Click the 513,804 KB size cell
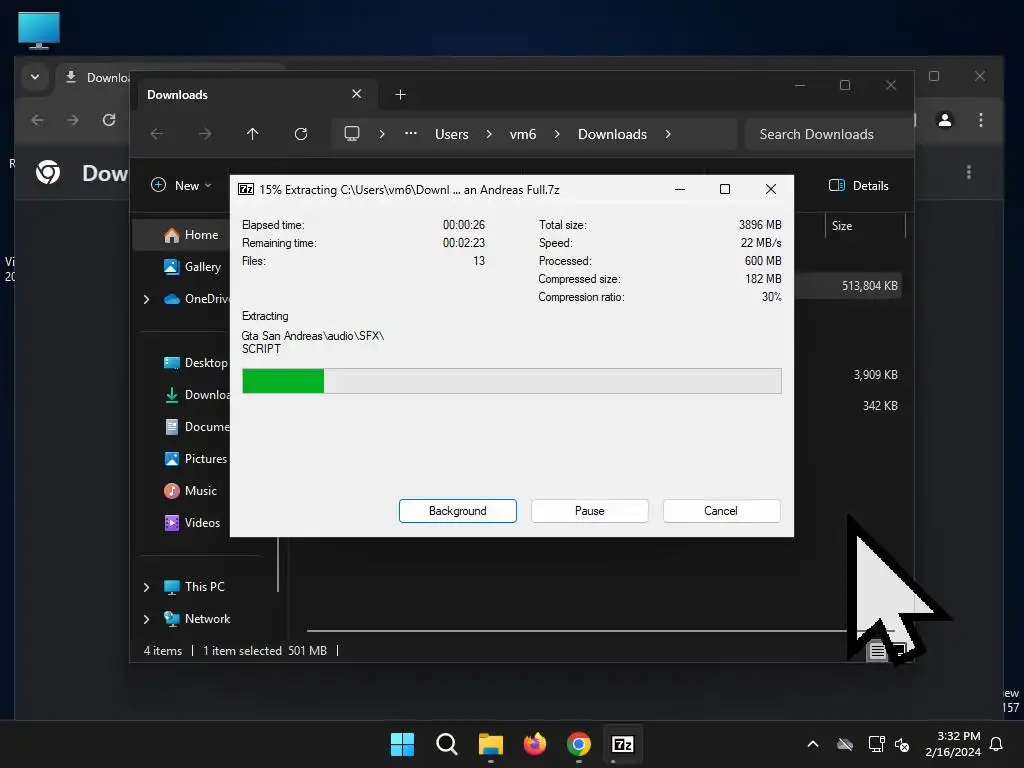Screen dimensions: 1024x768 869,285
